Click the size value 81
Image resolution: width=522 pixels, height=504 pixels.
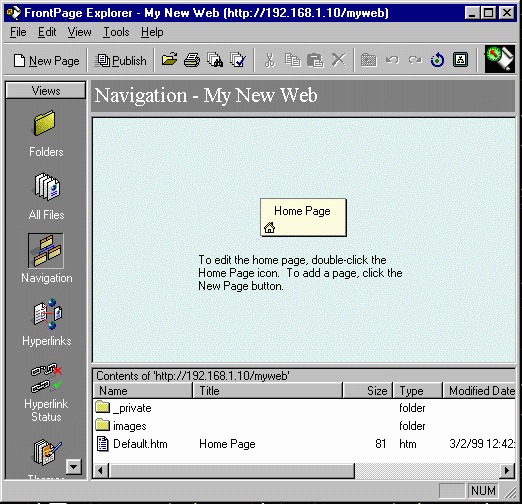pos(380,444)
